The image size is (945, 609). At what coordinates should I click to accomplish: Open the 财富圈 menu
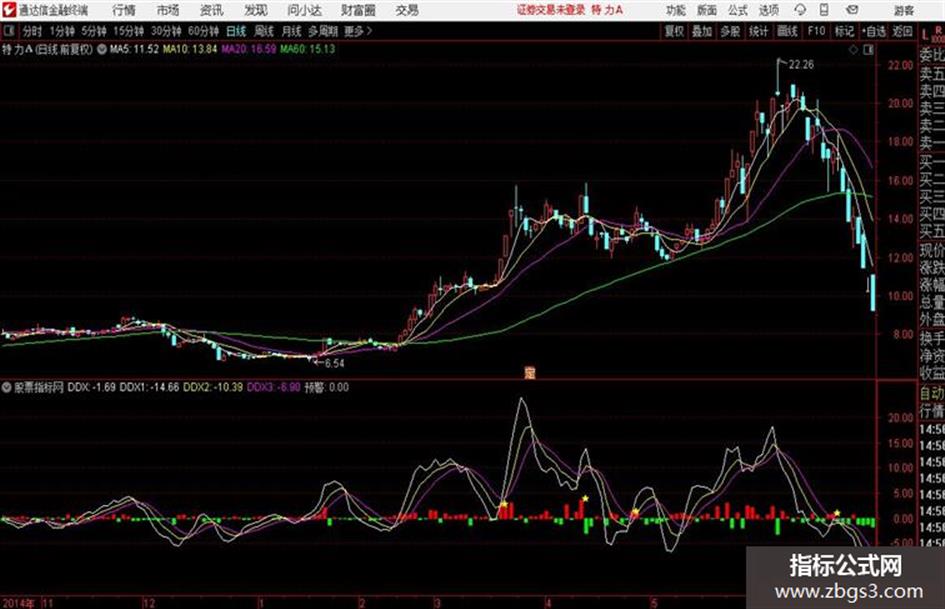tap(358, 10)
